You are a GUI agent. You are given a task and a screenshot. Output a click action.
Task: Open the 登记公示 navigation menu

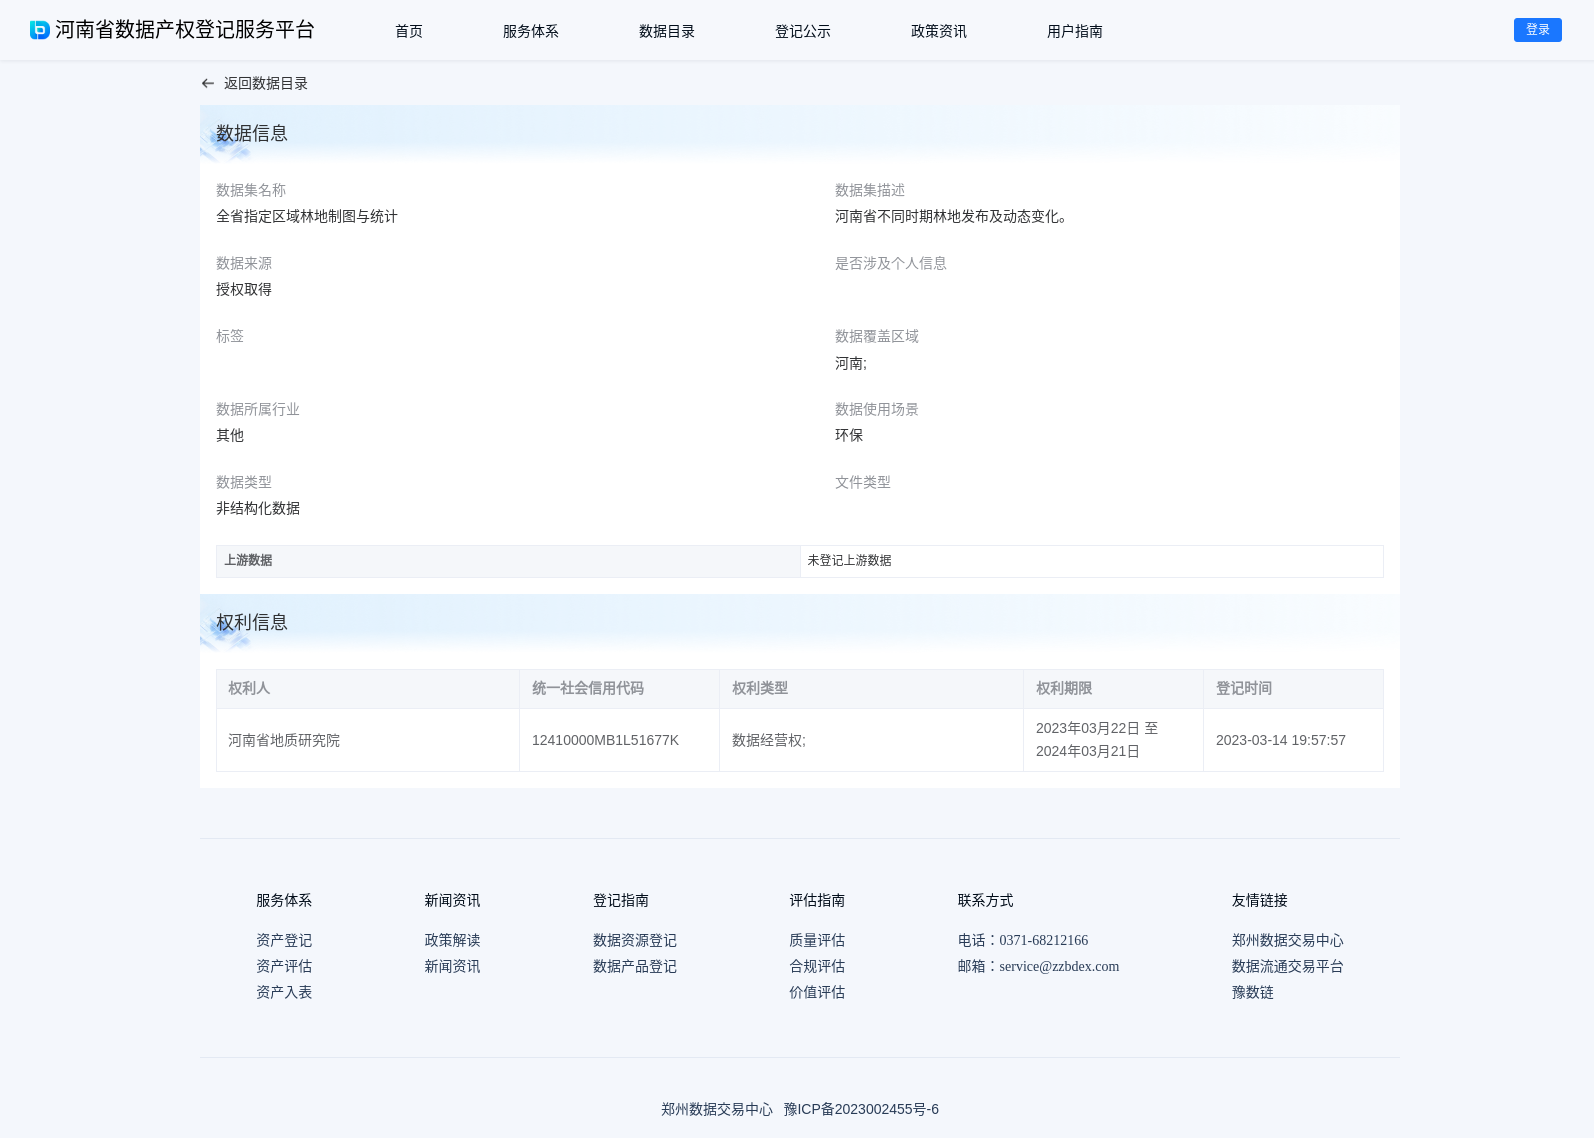[x=803, y=31]
